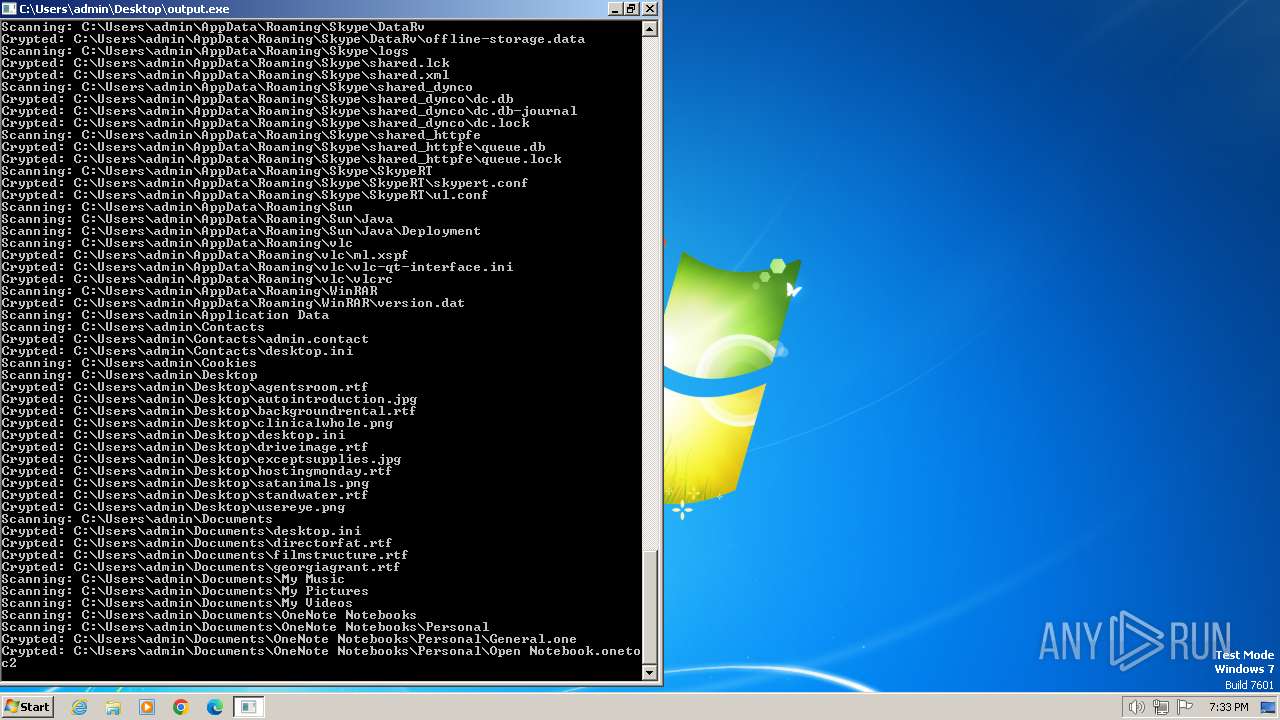The image size is (1280, 720).
Task: Show the clock reading 7:33 PM
Action: [1228, 707]
